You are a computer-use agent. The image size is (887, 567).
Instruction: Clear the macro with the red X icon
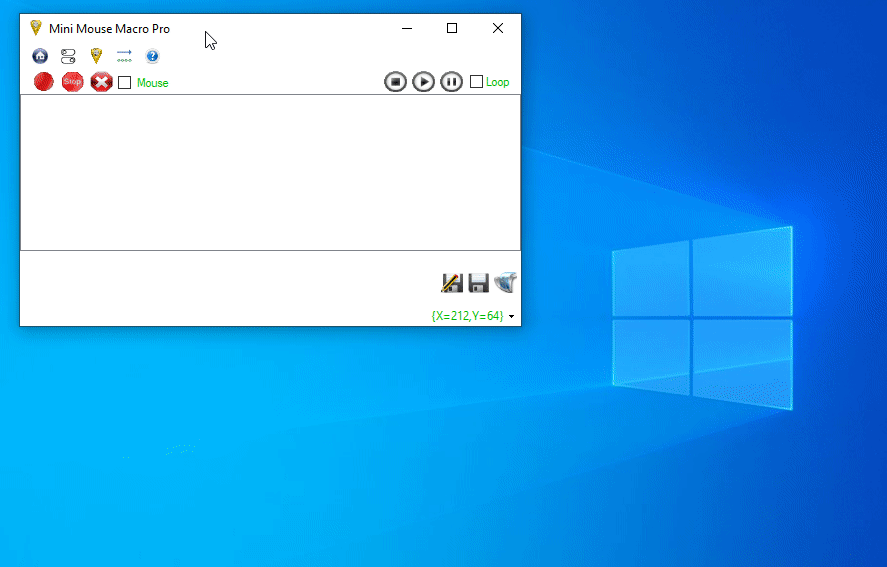(x=101, y=82)
